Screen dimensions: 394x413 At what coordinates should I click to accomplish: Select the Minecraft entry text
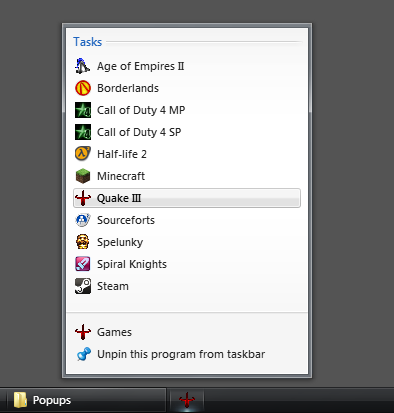point(121,176)
